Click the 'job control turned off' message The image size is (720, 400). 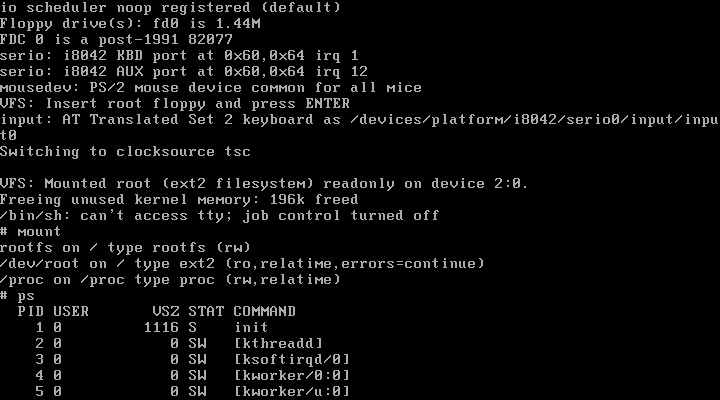coord(341,216)
